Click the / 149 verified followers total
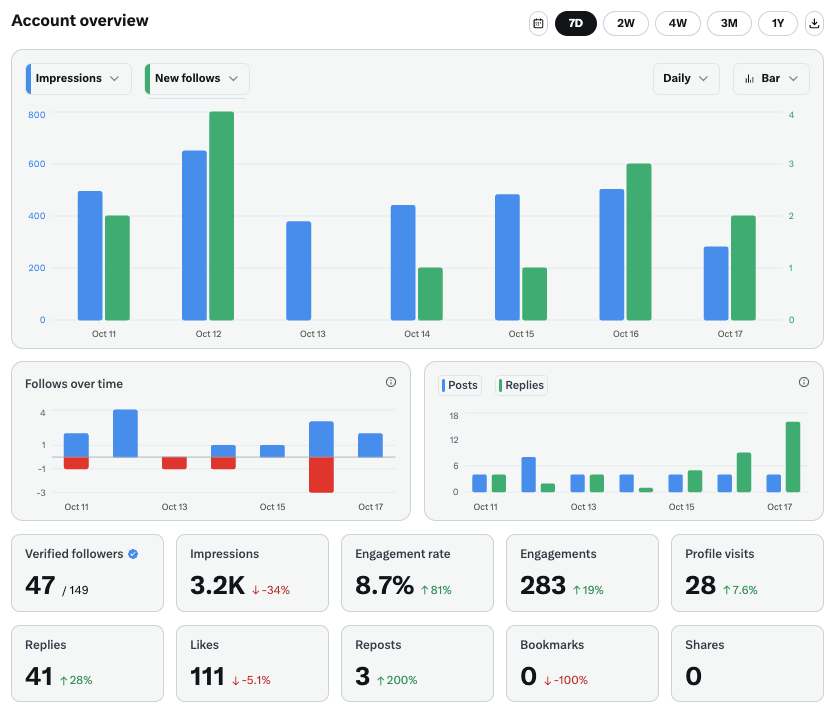833x720 pixels. pyautogui.click(x=75, y=590)
